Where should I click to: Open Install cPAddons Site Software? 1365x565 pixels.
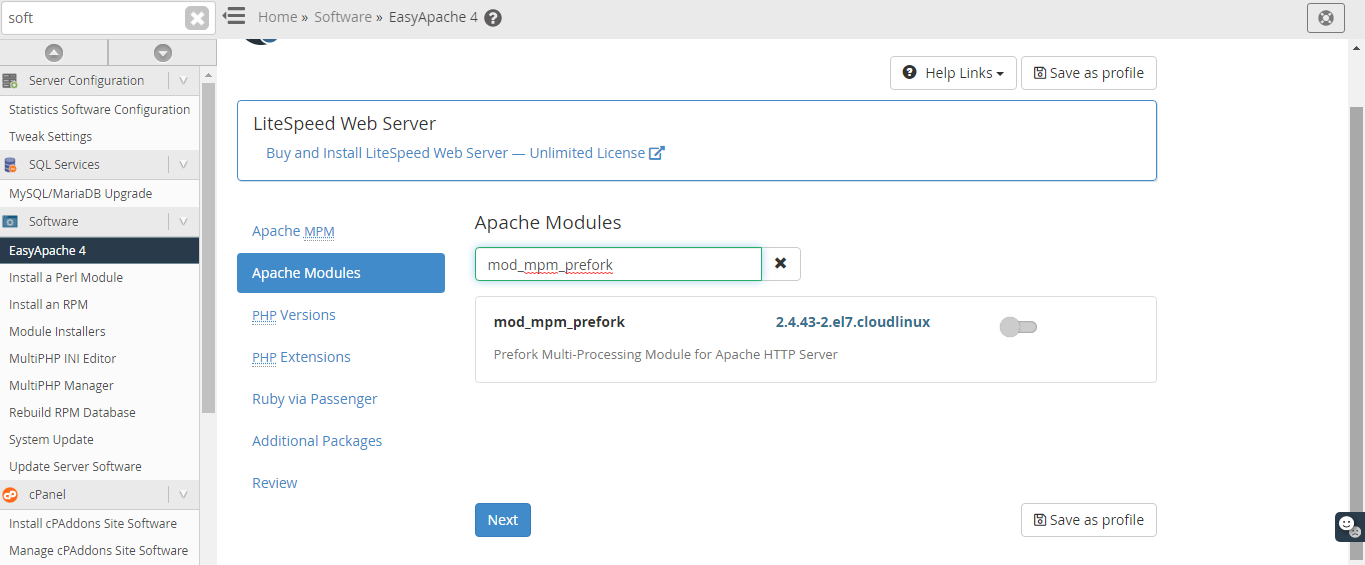[x=93, y=524]
